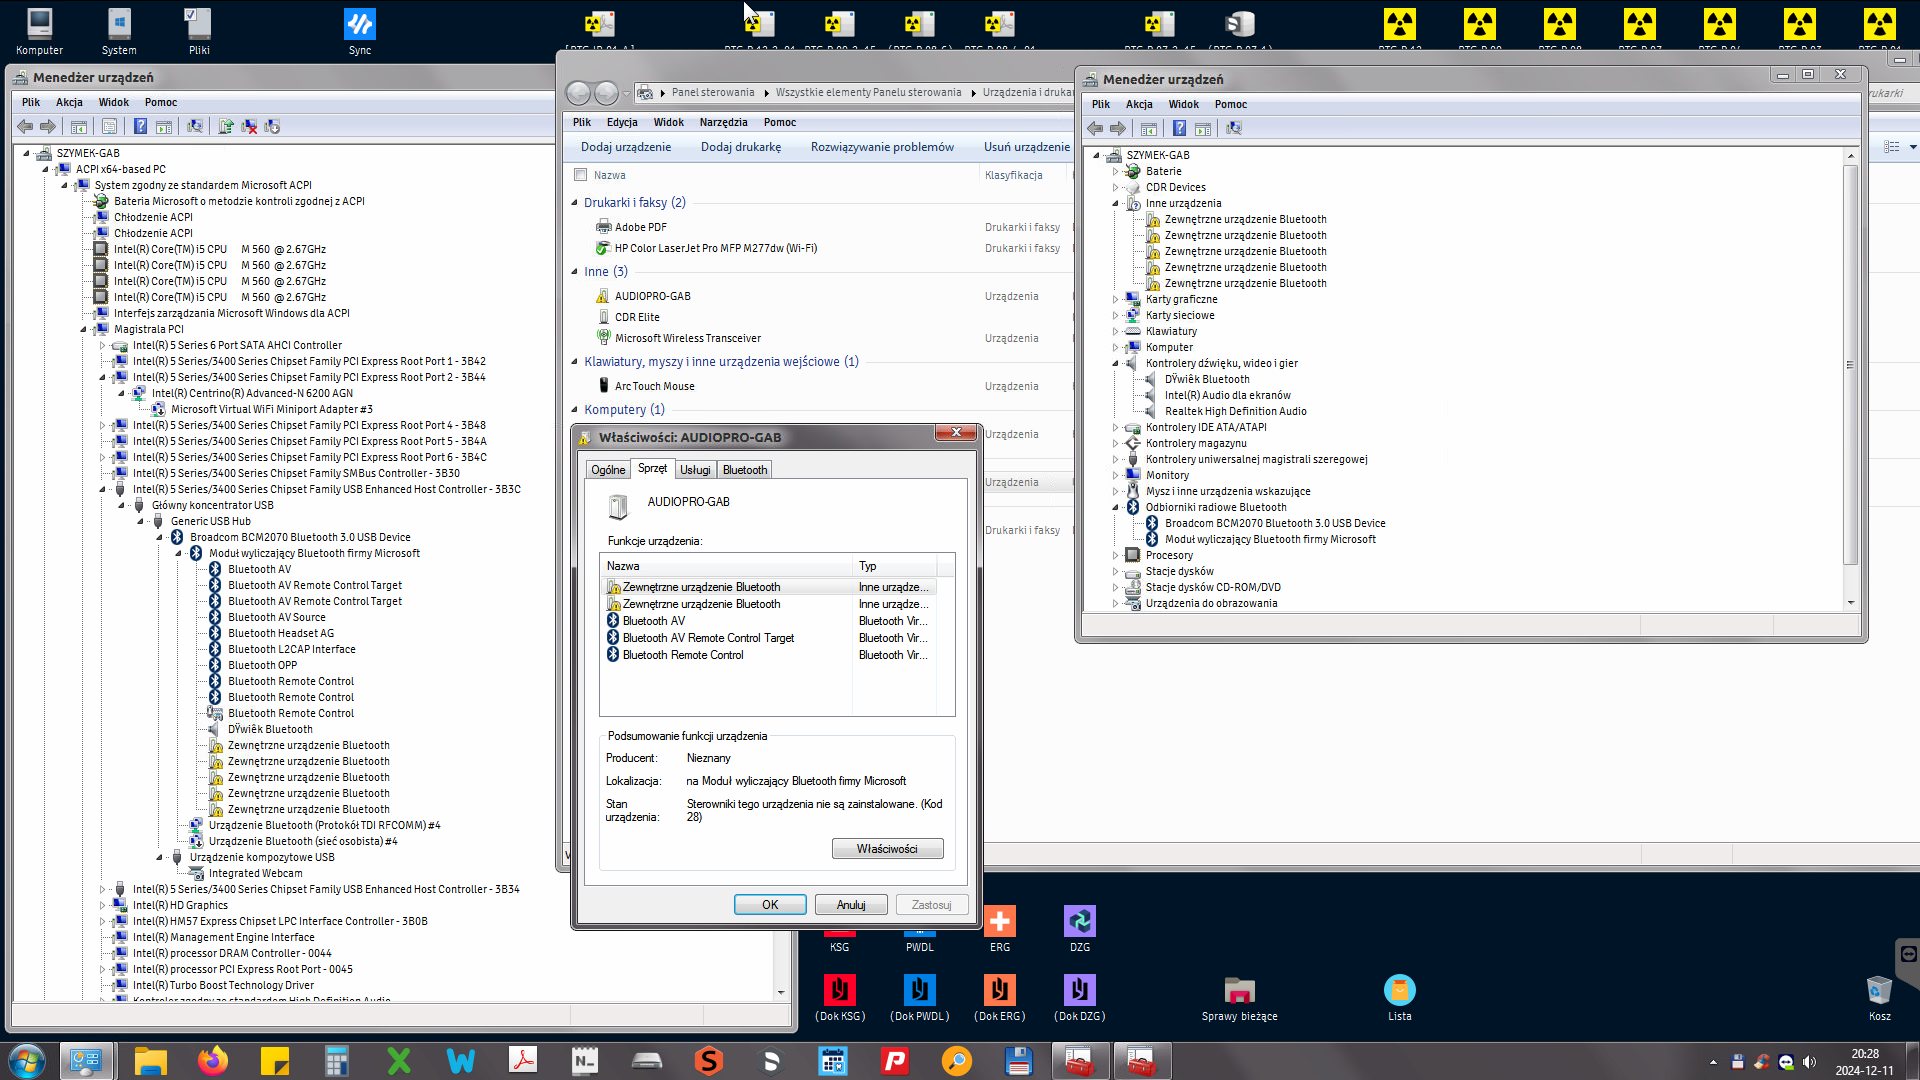1920x1080 pixels.
Task: Collapse Odbiorniki radiowe Bluetooth node
Action: 1116,508
